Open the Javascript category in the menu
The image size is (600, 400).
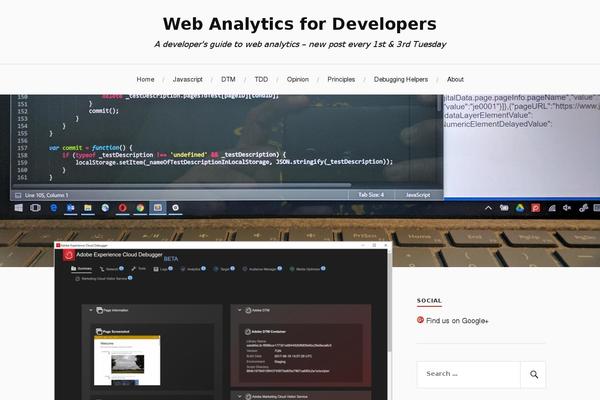pyautogui.click(x=188, y=79)
